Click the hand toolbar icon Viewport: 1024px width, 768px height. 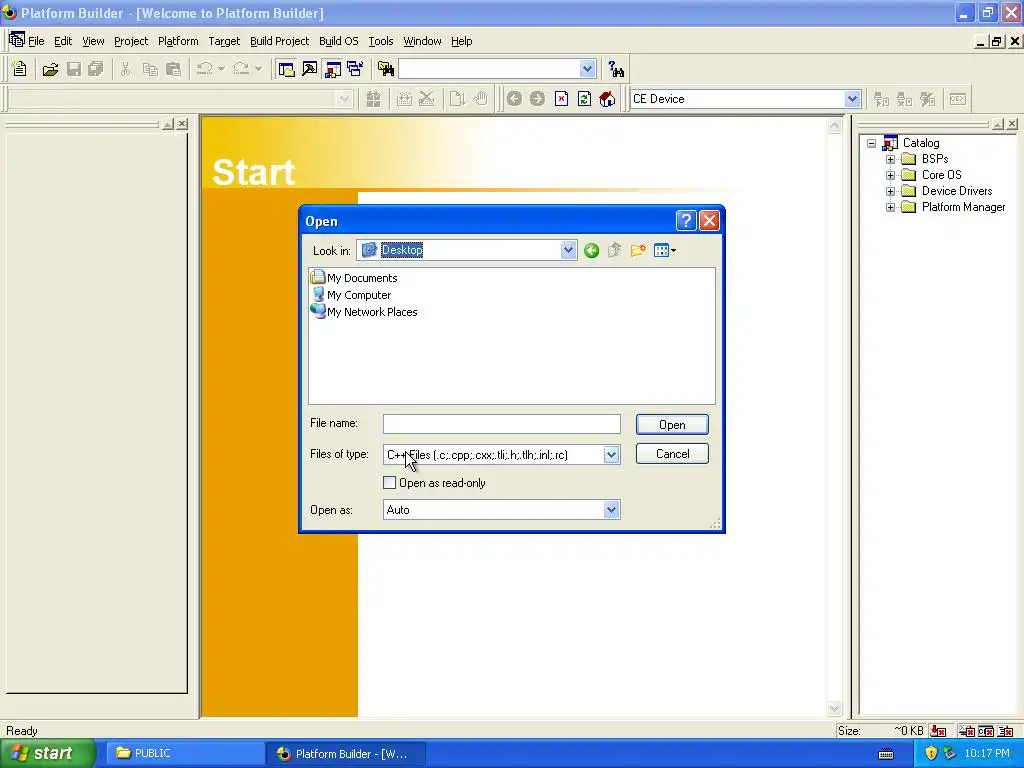(481, 99)
